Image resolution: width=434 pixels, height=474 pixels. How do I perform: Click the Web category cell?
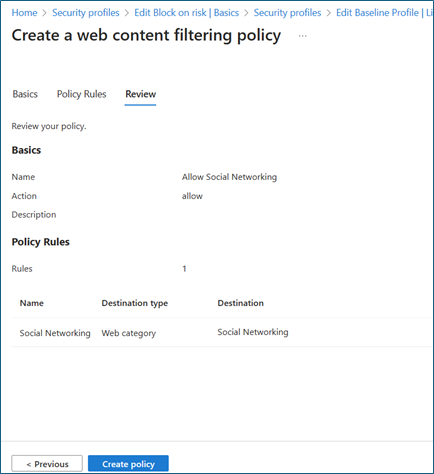(x=129, y=333)
